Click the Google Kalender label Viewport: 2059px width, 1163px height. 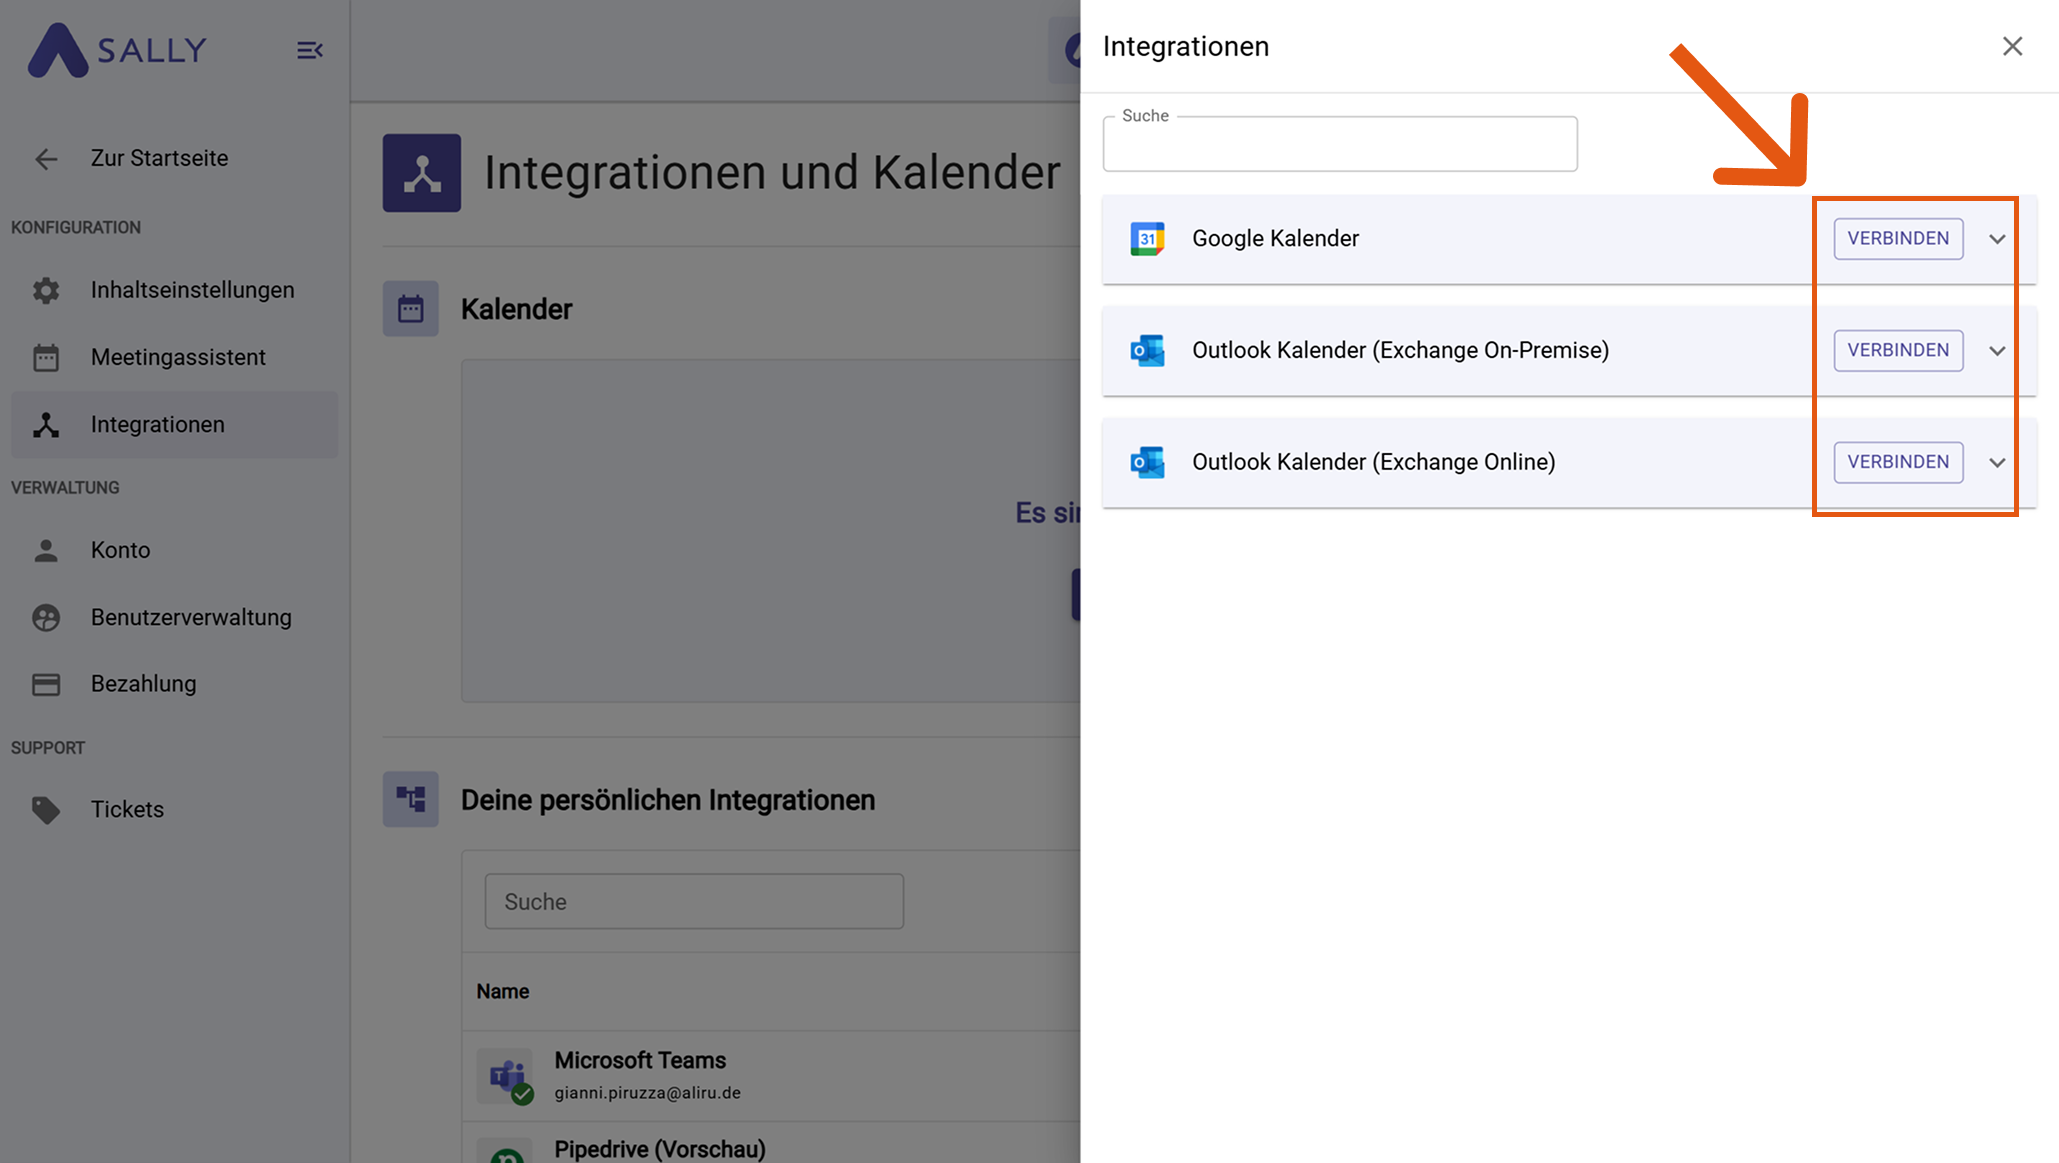pos(1275,239)
